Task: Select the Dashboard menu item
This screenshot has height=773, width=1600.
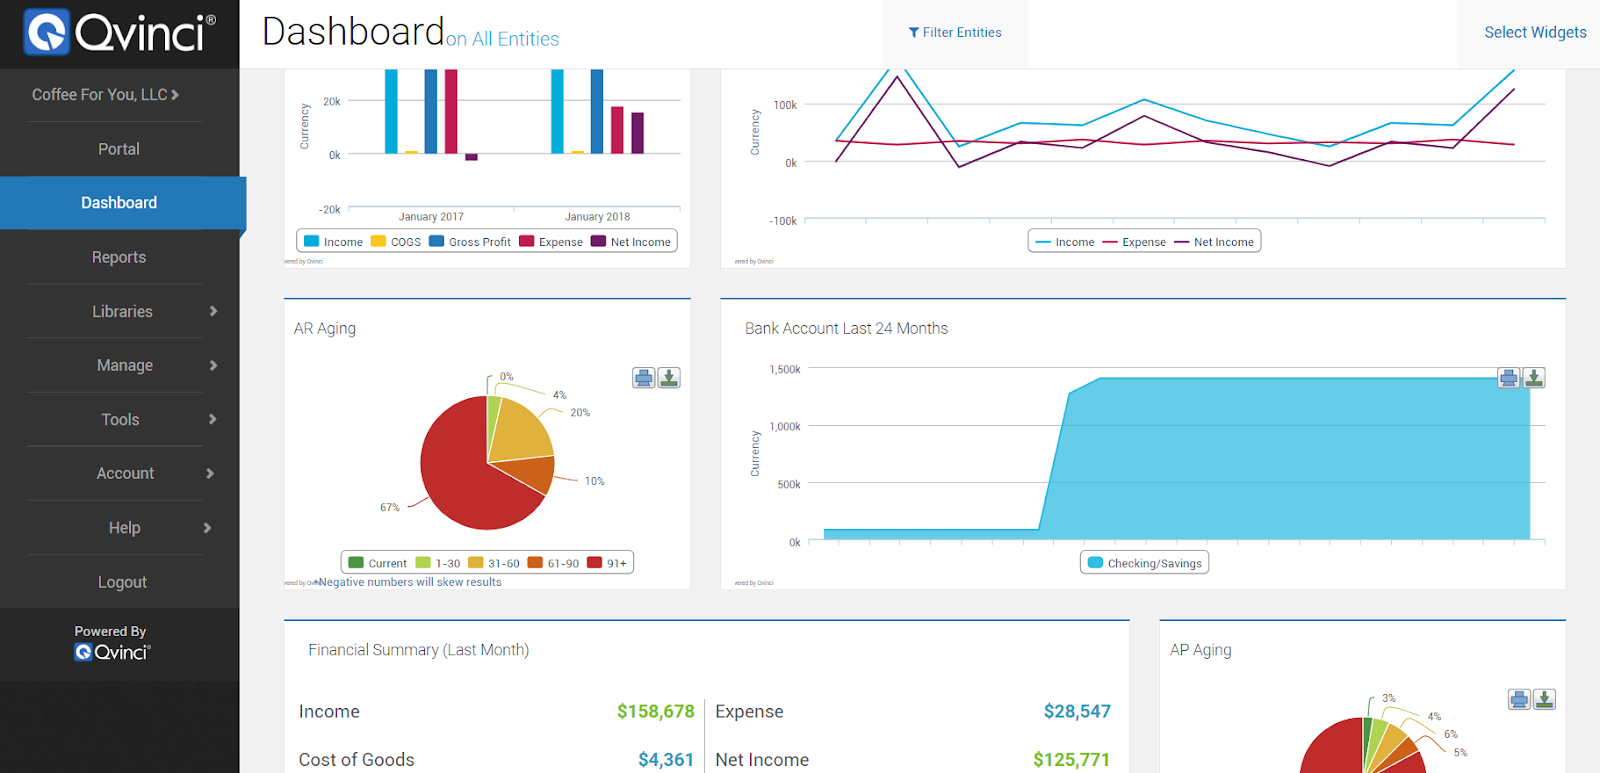Action: 120,203
